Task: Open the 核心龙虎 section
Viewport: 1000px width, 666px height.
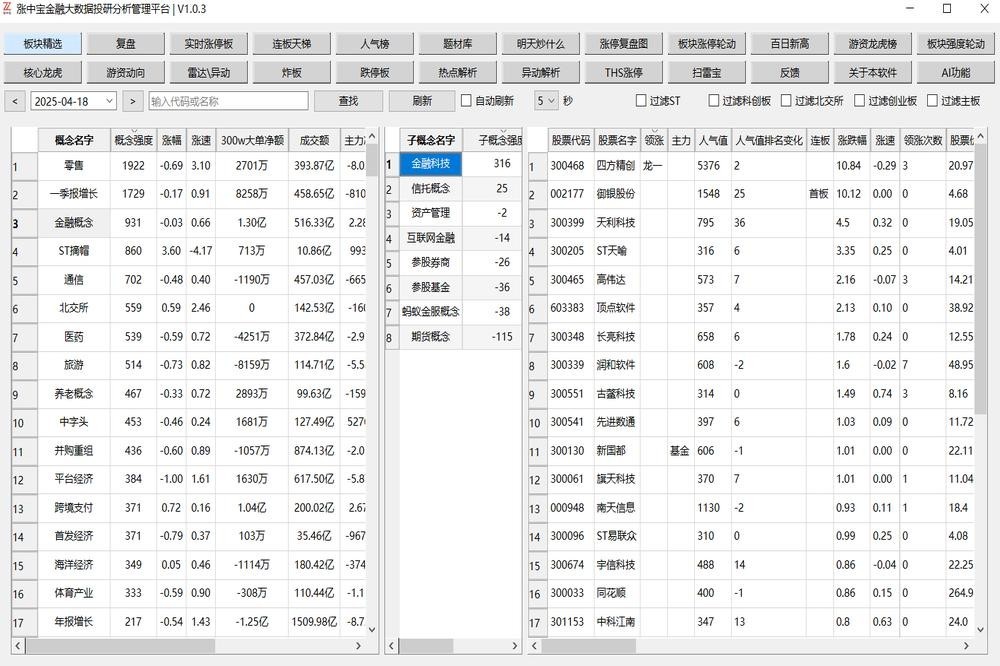Action: (x=42, y=73)
